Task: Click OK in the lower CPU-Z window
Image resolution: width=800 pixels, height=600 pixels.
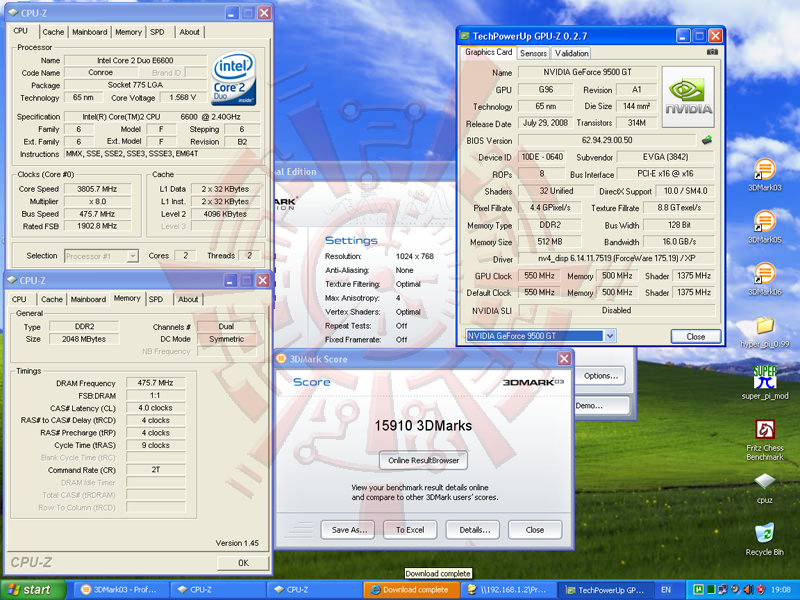Action: (243, 563)
